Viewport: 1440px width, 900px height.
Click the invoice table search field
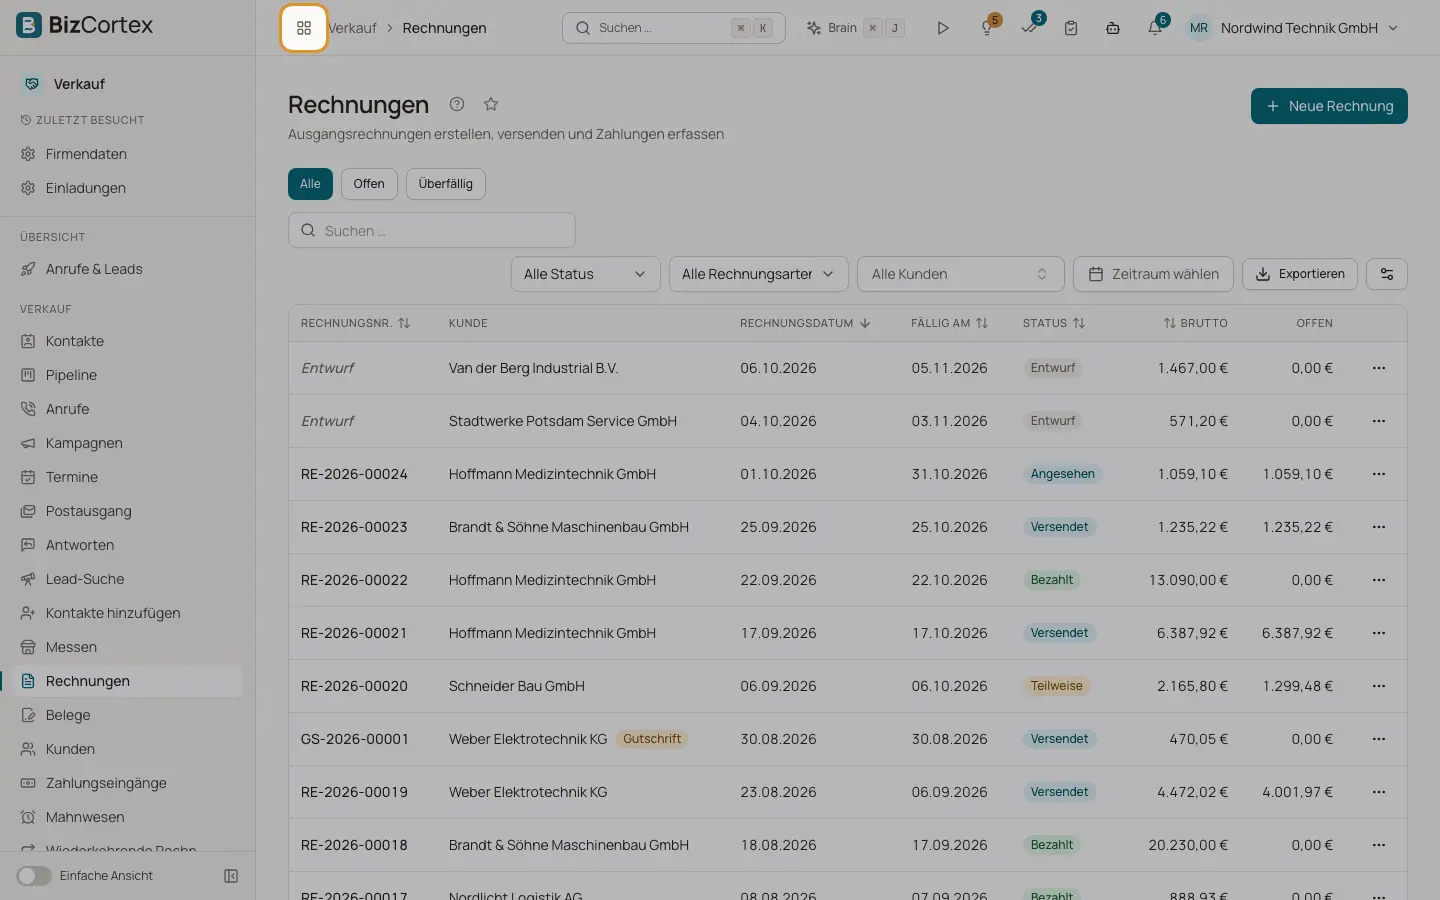(x=432, y=230)
